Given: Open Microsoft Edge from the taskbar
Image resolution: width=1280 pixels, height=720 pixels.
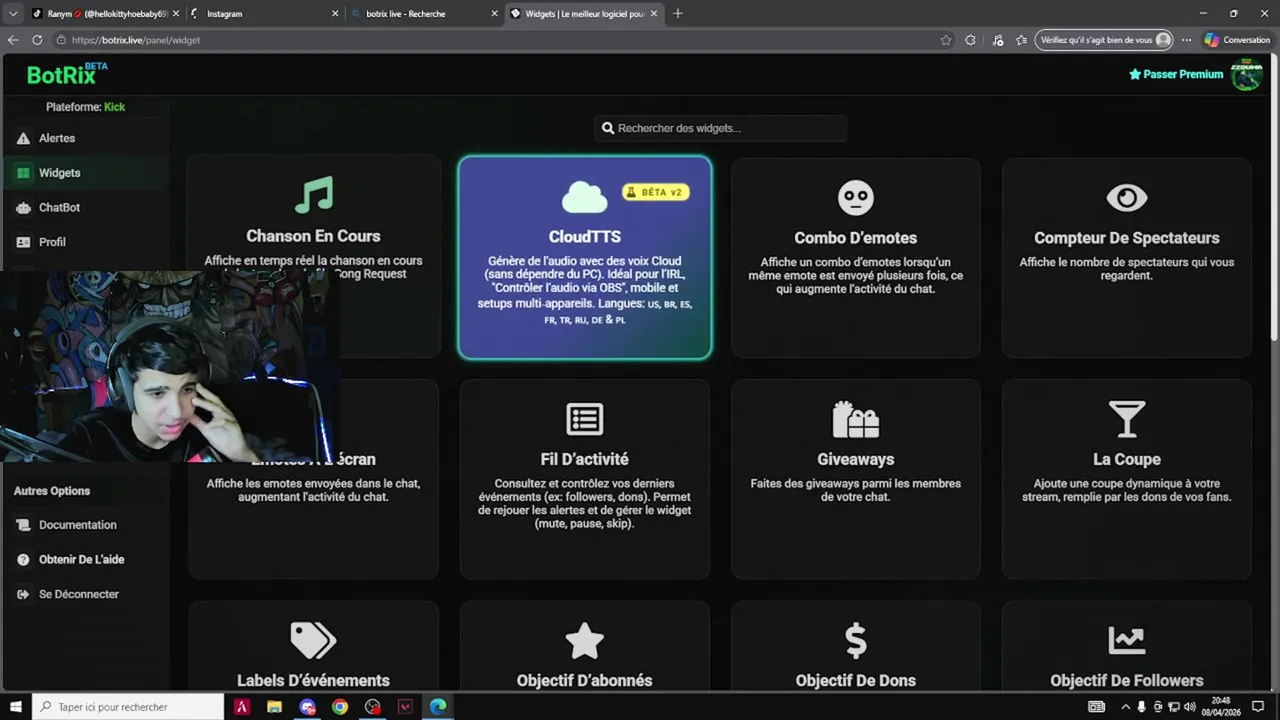Looking at the screenshot, I should tap(438, 707).
